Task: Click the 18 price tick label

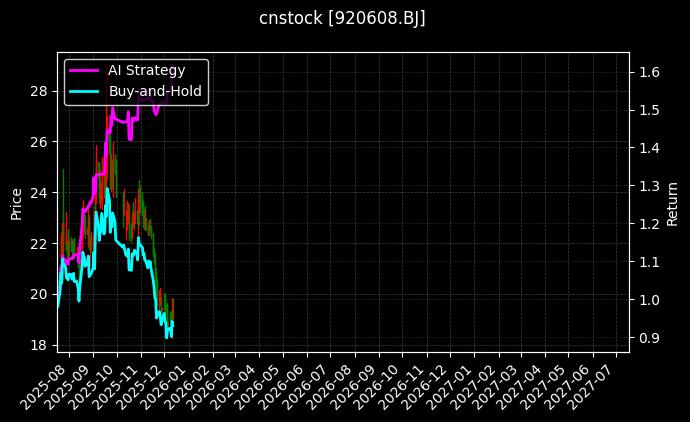Action: click(39, 345)
